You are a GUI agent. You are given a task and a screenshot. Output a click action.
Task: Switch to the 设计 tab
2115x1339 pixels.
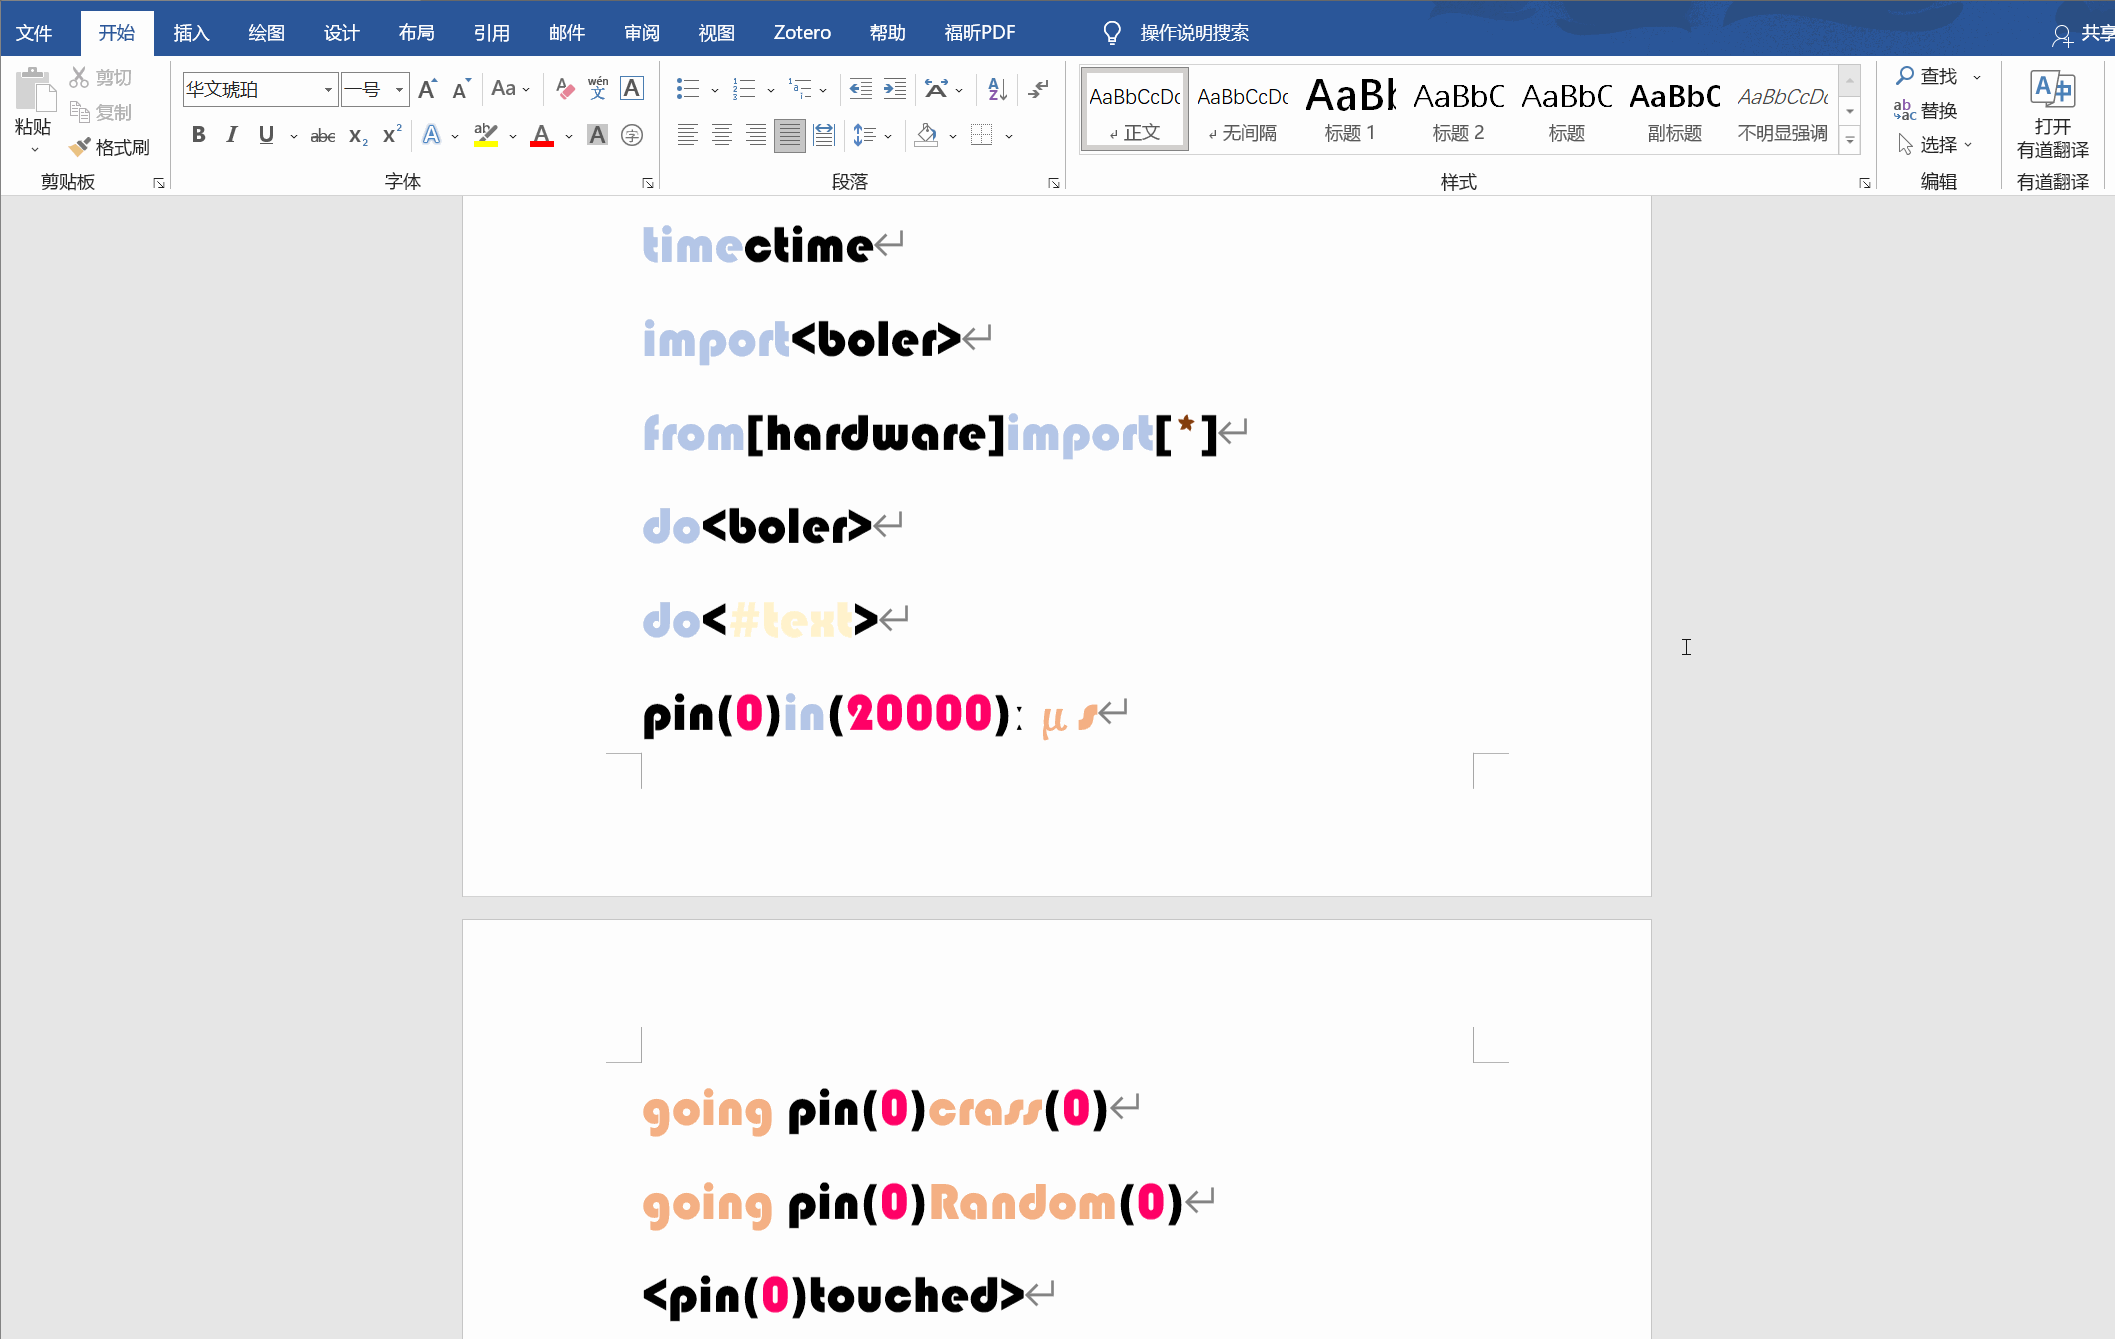pos(341,33)
